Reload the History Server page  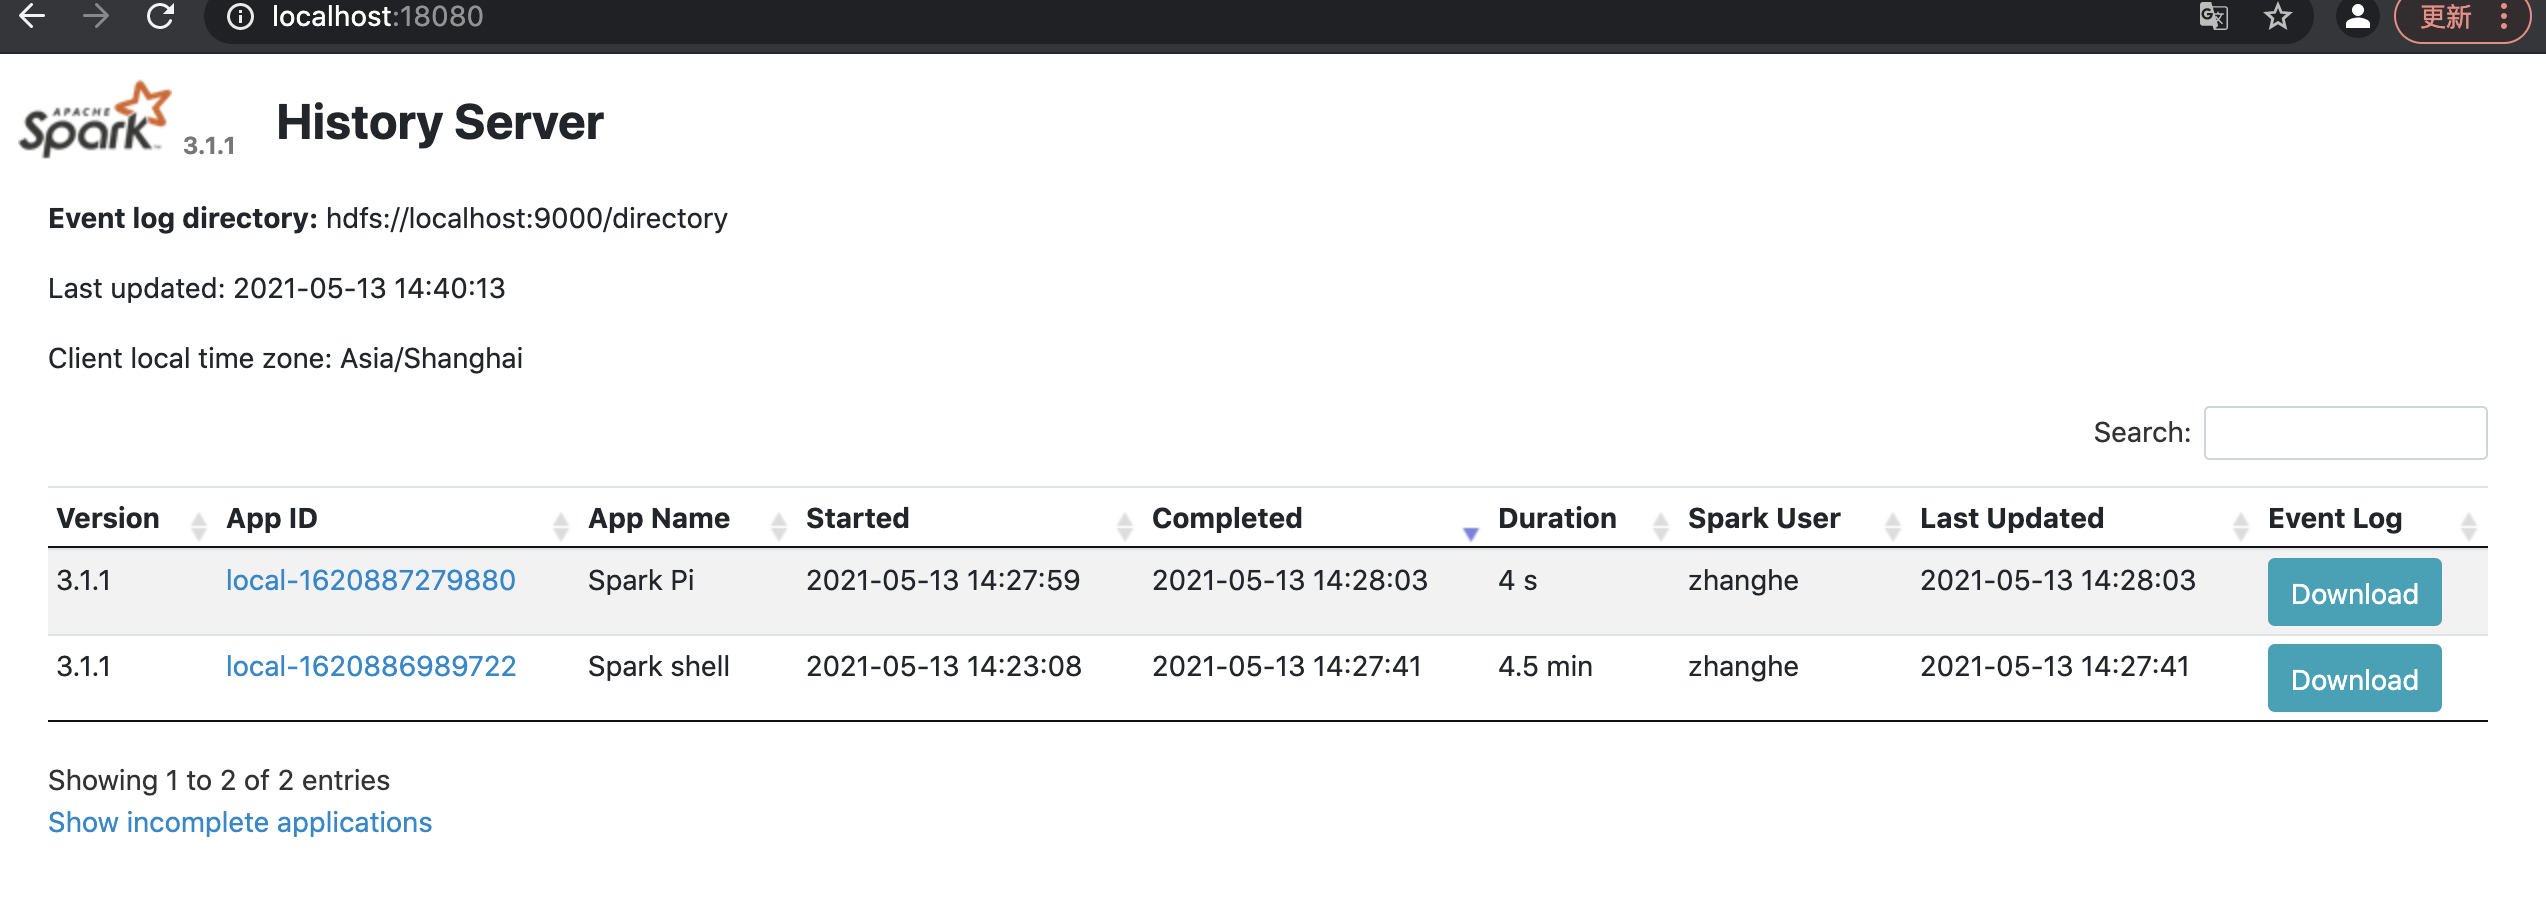pos(160,16)
